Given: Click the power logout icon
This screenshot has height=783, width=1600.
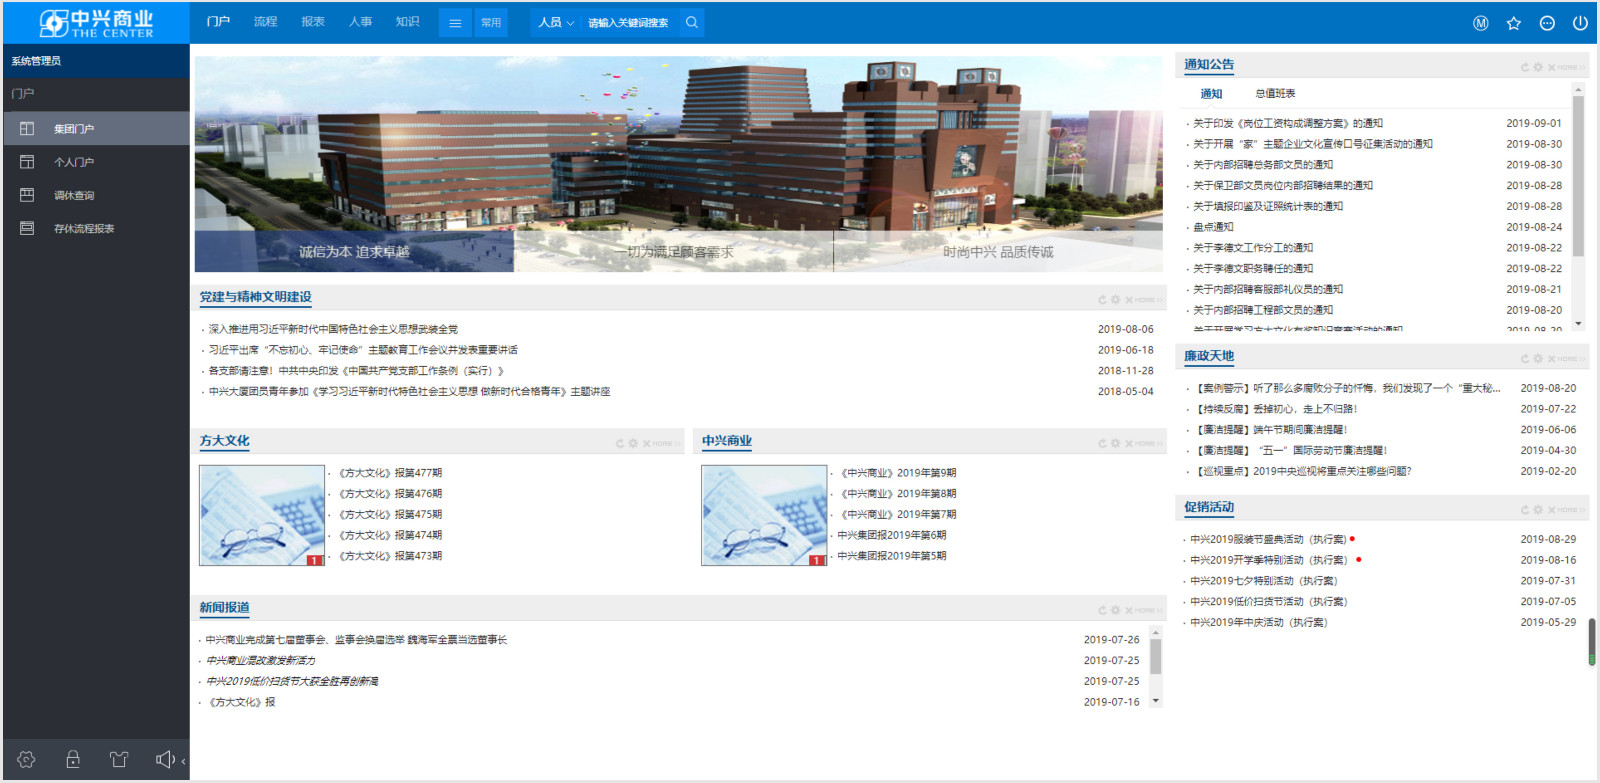Looking at the screenshot, I should coord(1580,23).
